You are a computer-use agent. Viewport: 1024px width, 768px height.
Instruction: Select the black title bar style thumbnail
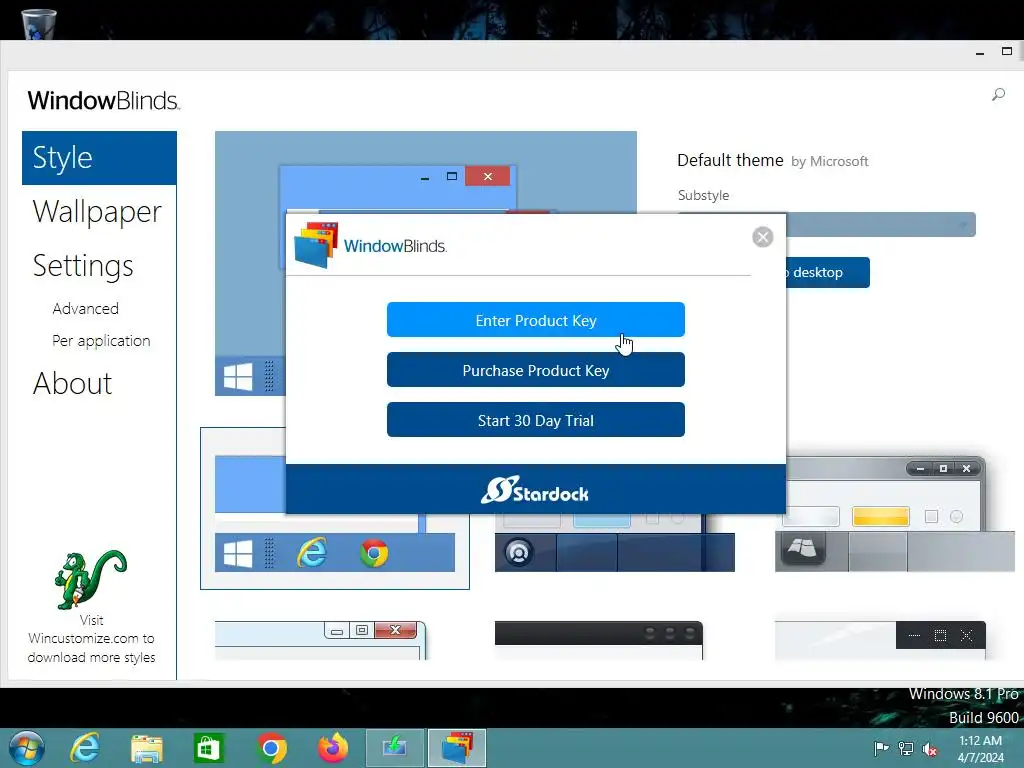click(x=599, y=640)
